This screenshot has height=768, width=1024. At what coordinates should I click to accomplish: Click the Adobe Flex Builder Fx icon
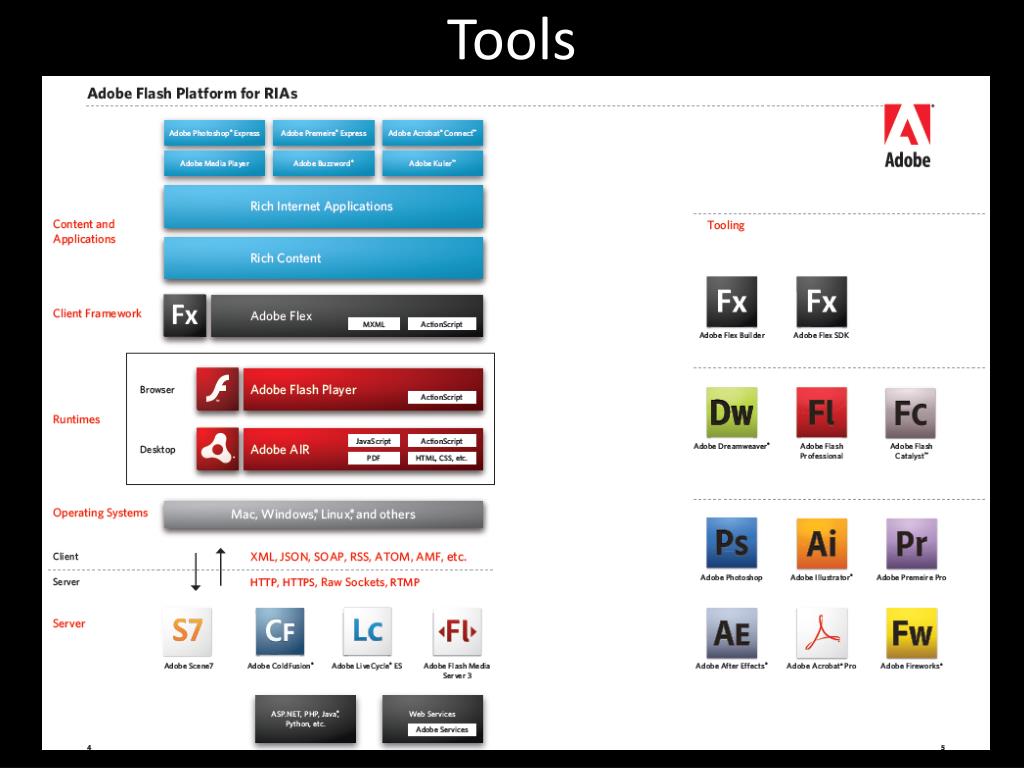[731, 301]
